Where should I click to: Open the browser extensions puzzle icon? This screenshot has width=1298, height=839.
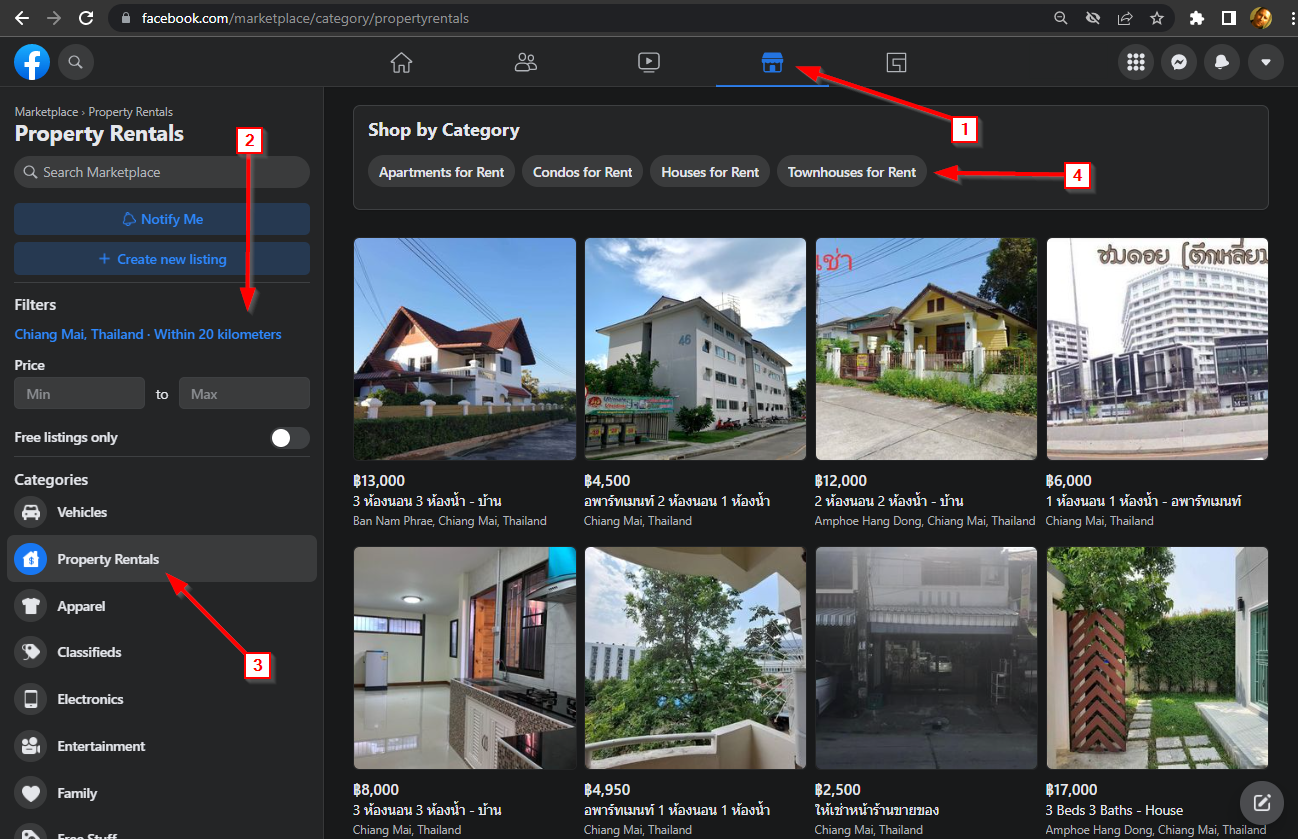coord(1197,18)
